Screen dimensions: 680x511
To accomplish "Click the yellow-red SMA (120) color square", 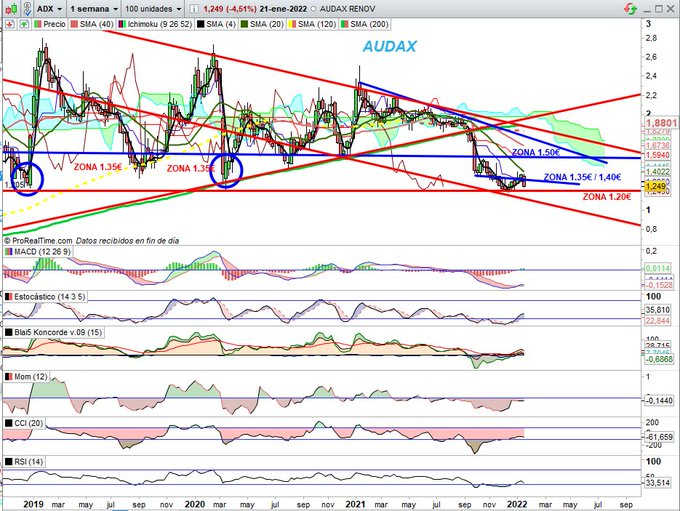I will tap(292, 24).
